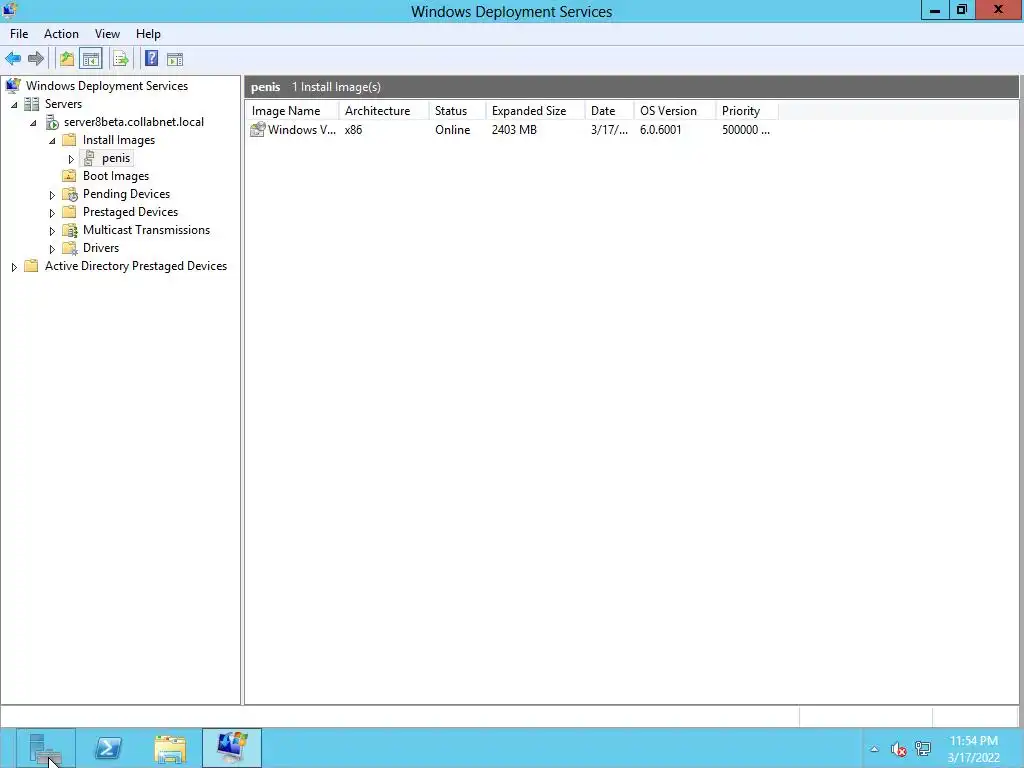Click Export List toolbar icon

tap(121, 59)
